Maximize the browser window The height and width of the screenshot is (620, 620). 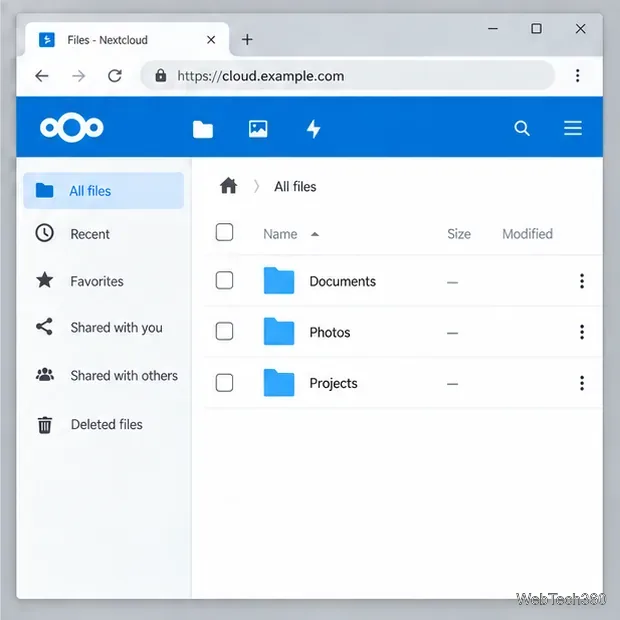(x=536, y=28)
